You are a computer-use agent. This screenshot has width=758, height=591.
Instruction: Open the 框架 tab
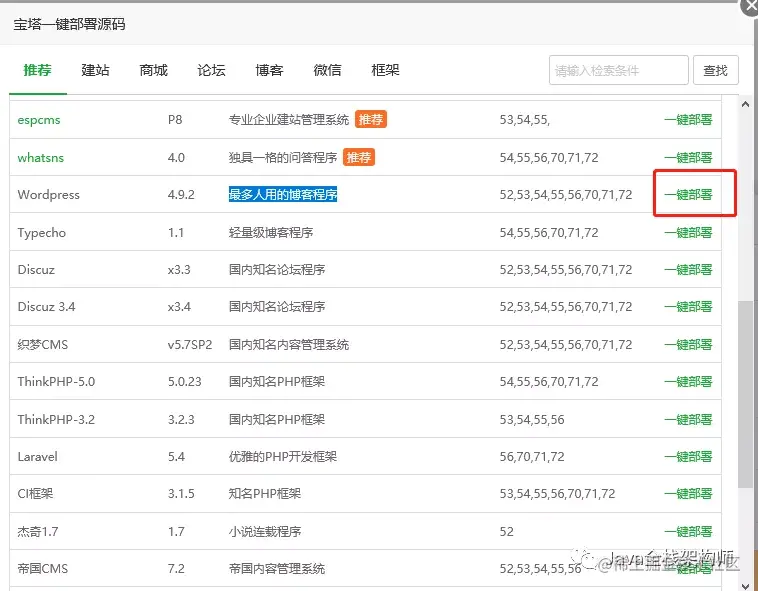click(x=385, y=71)
